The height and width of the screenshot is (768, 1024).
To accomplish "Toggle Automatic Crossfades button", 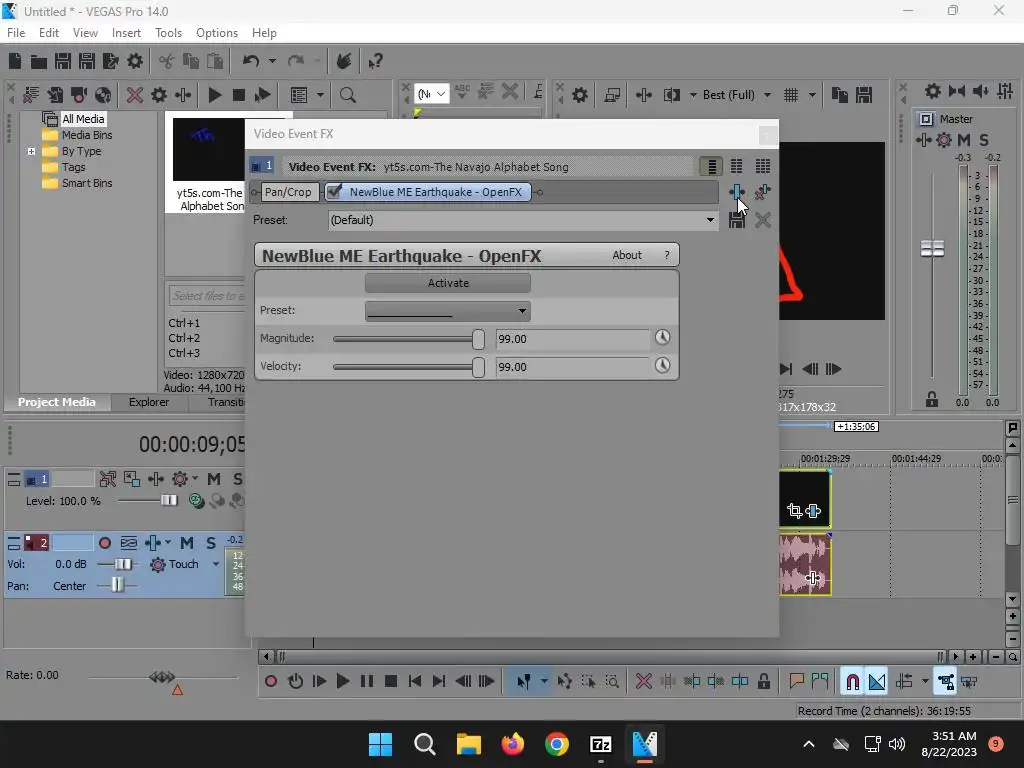I will pos(876,682).
